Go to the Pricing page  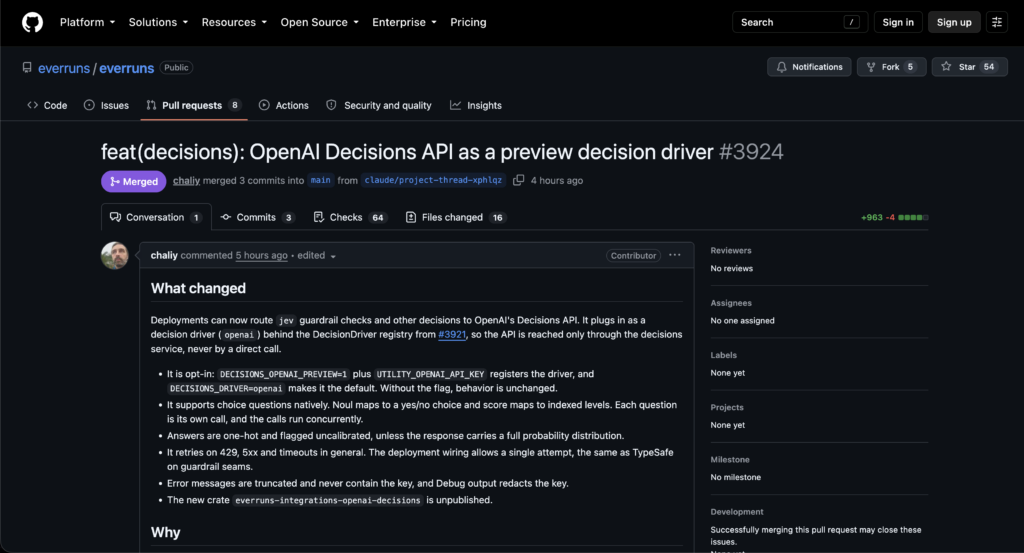pyautogui.click(x=468, y=22)
